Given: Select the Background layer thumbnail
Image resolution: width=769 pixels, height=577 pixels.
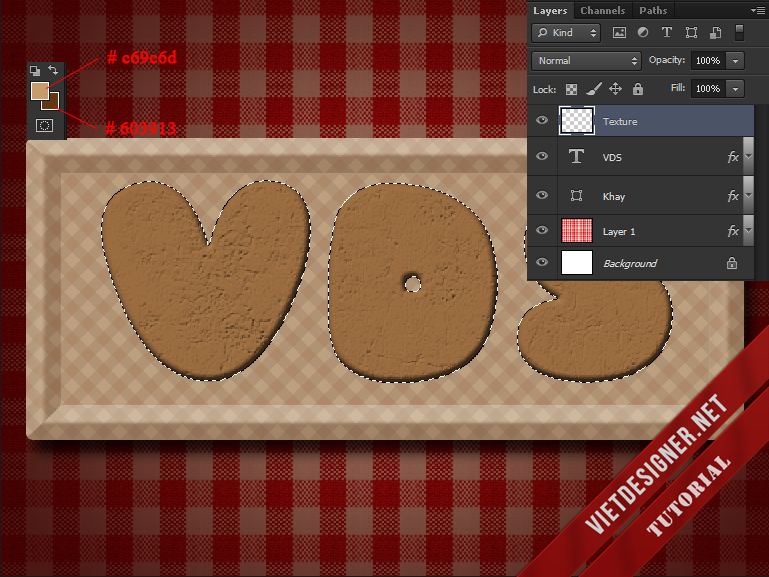Looking at the screenshot, I should (577, 263).
